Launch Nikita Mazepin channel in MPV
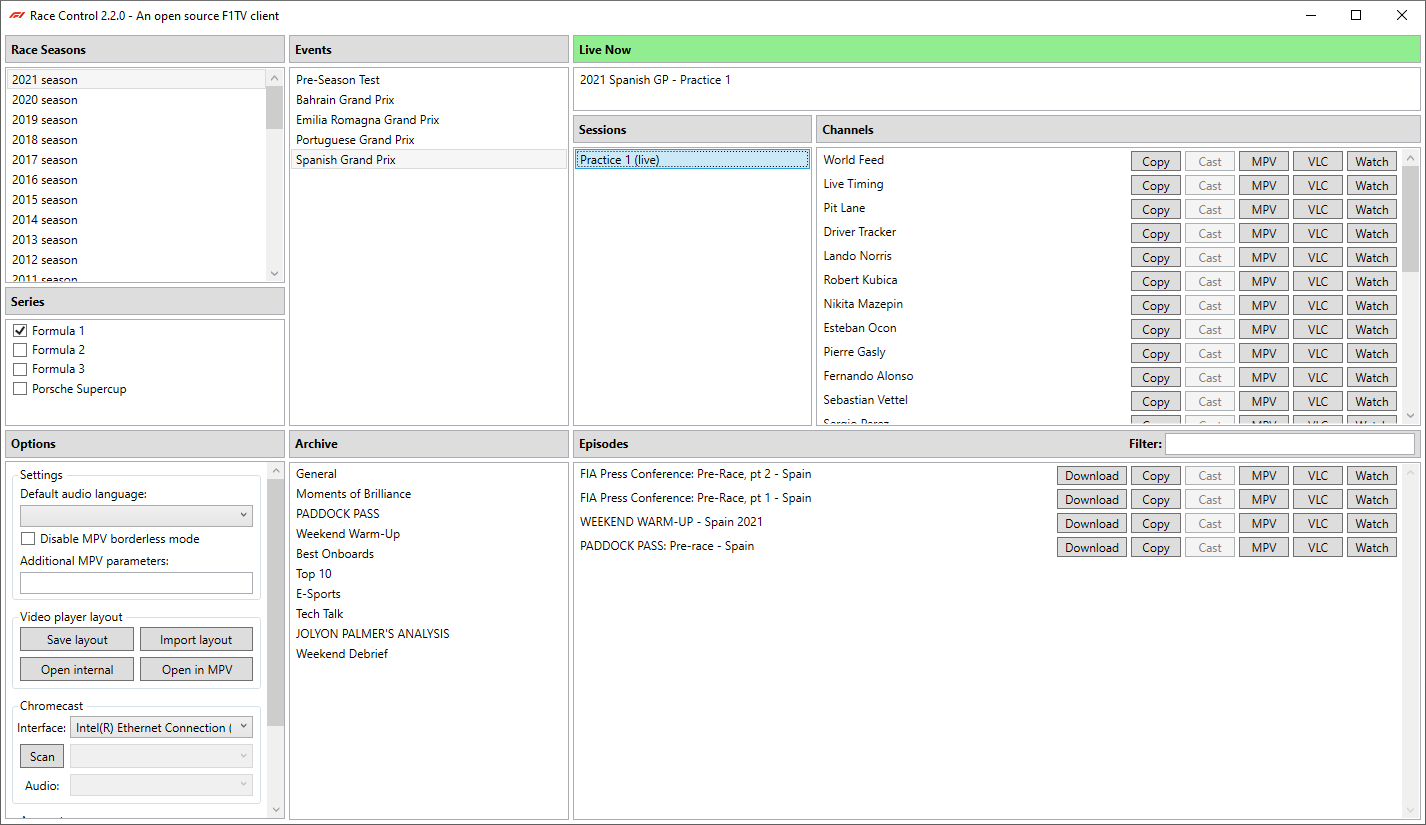Viewport: 1426px width, 825px height. click(x=1264, y=306)
